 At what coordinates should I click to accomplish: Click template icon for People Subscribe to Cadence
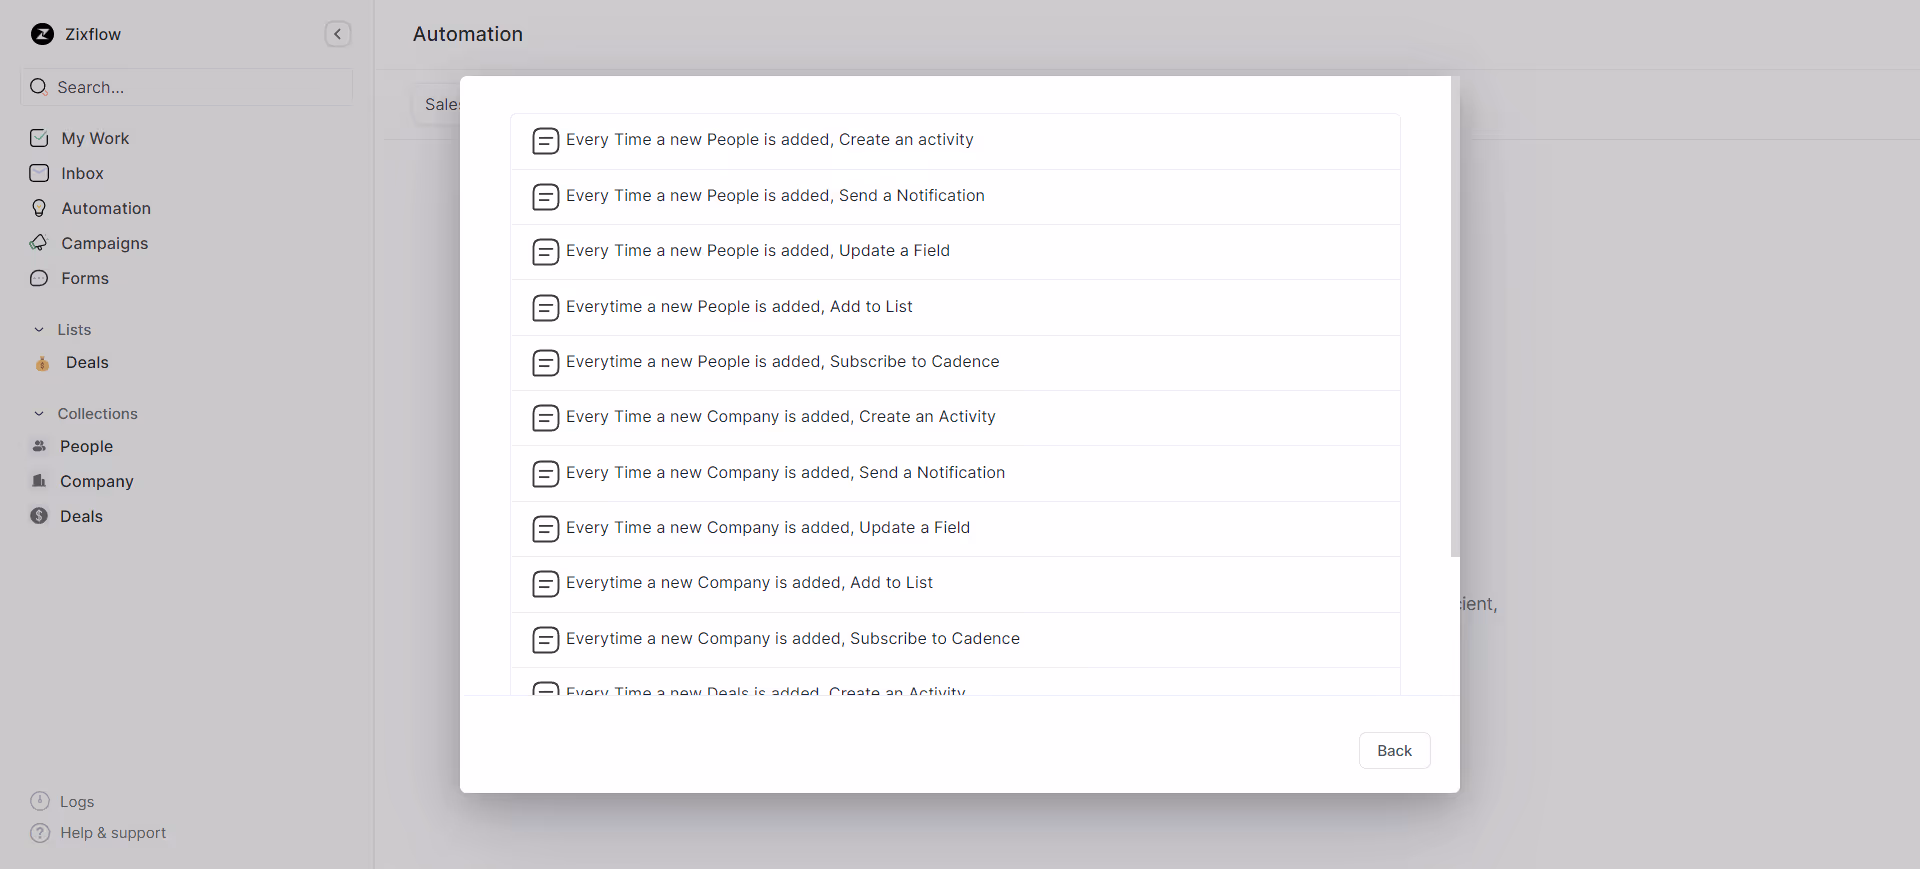[545, 363]
